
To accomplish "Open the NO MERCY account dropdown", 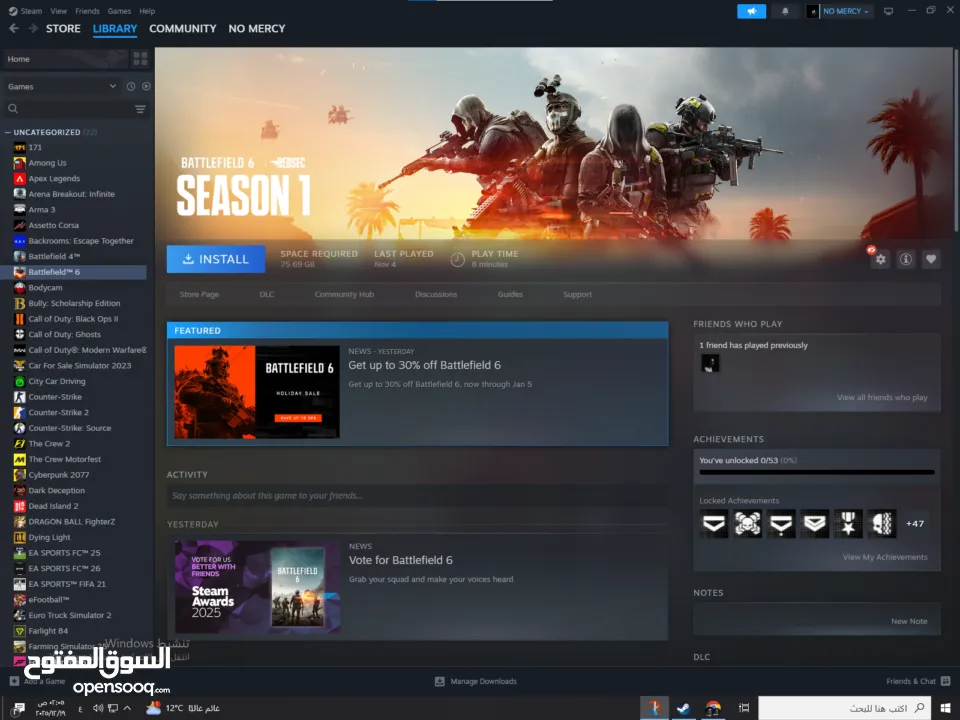I will click(840, 11).
